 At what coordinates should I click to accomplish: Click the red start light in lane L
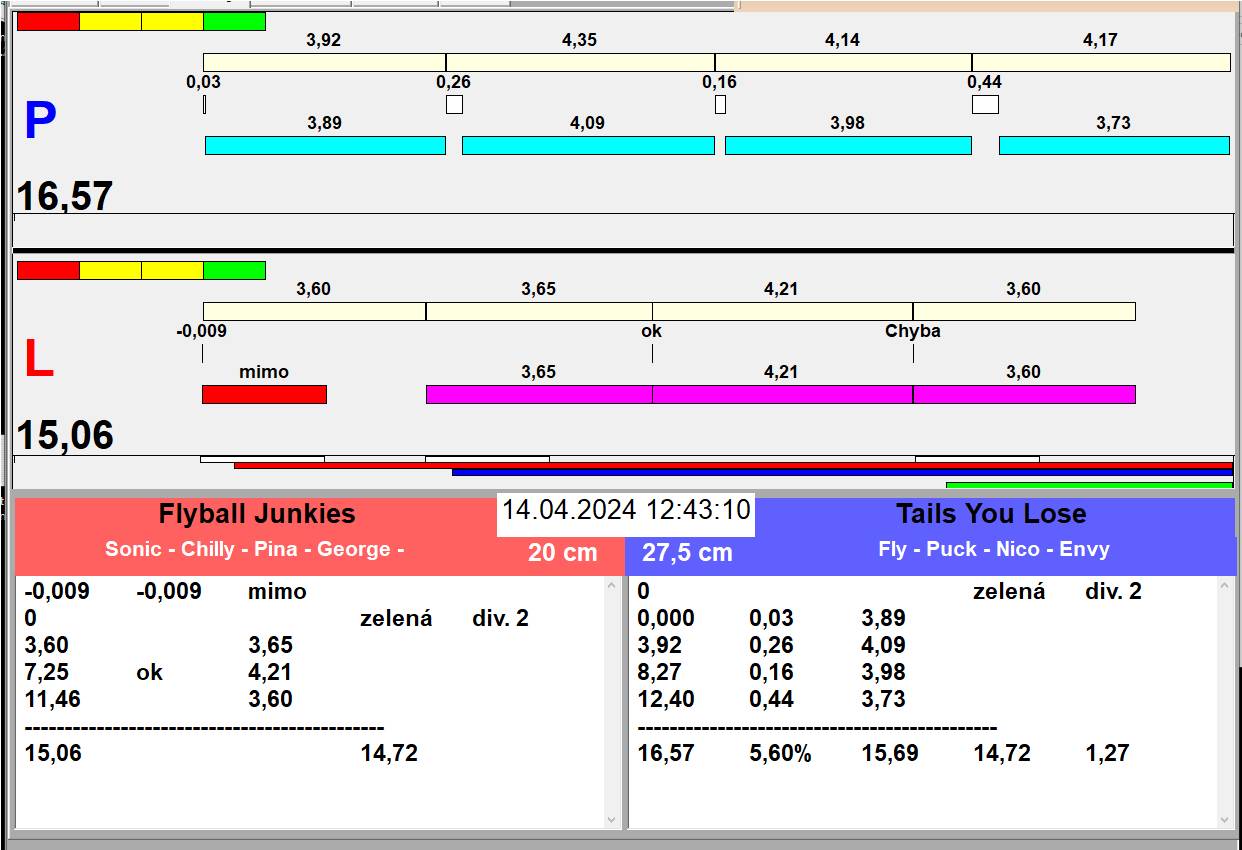point(48,270)
